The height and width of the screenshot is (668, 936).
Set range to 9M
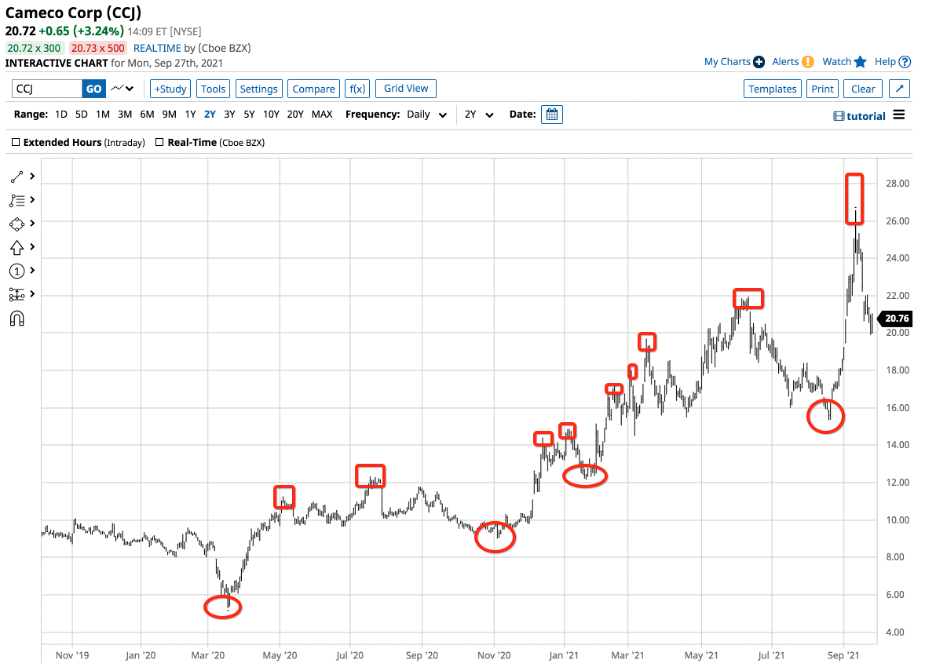[169, 114]
